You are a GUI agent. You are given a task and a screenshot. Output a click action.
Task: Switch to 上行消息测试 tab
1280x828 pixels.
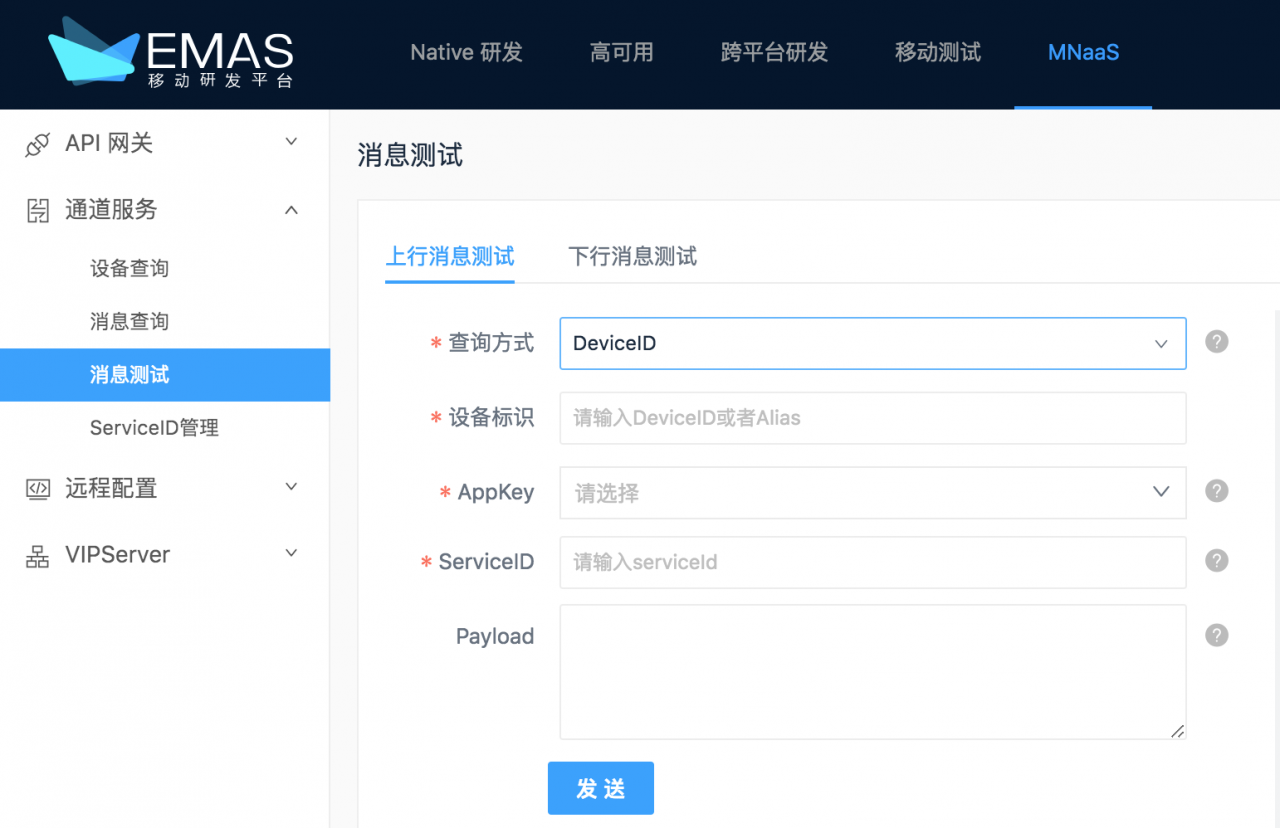[450, 257]
